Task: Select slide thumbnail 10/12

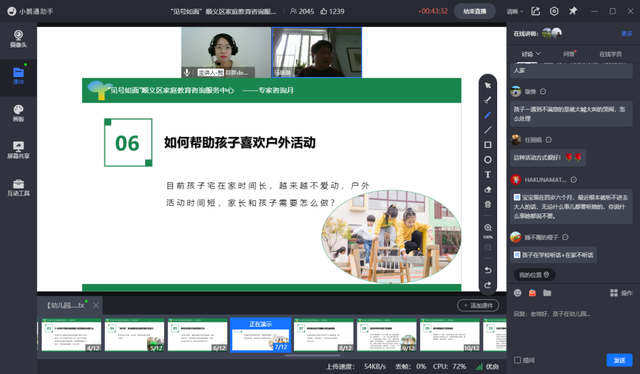Action: [450, 335]
